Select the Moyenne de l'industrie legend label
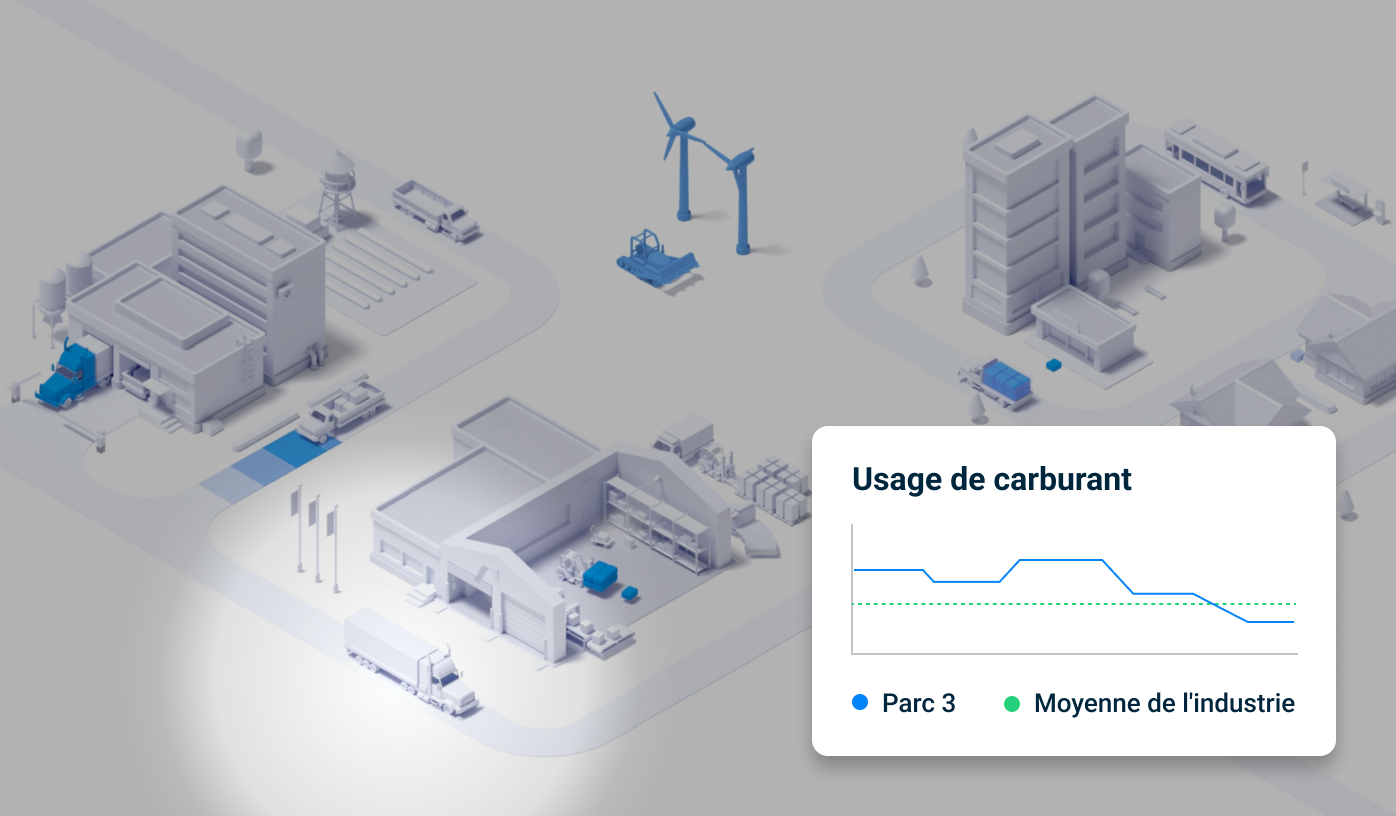Screen dimensions: 1396x816 1164,703
